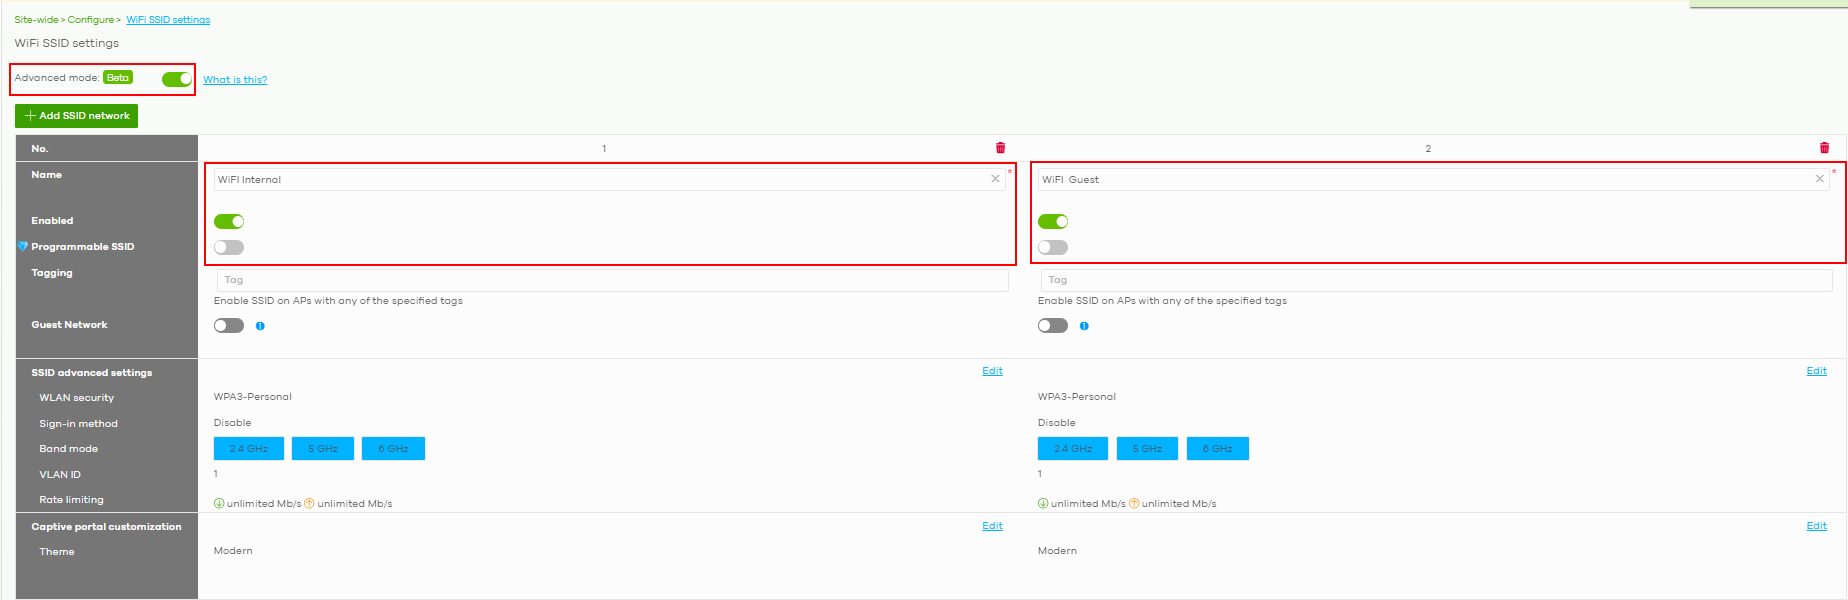Toggle 6 GHz band for SSID 1
1848x600 pixels.
[x=393, y=448]
